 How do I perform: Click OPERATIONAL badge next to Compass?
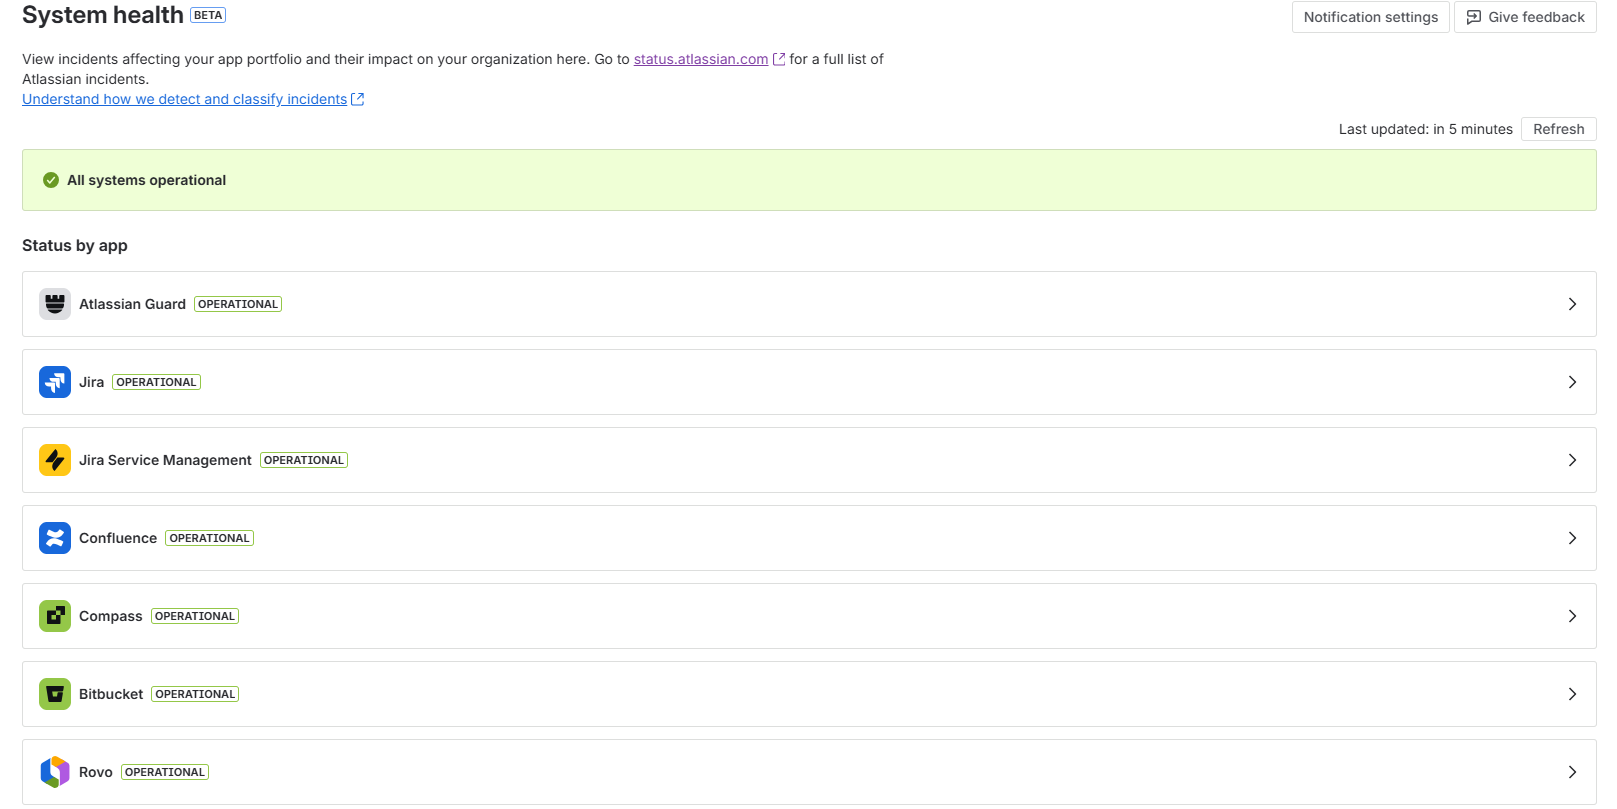195,616
